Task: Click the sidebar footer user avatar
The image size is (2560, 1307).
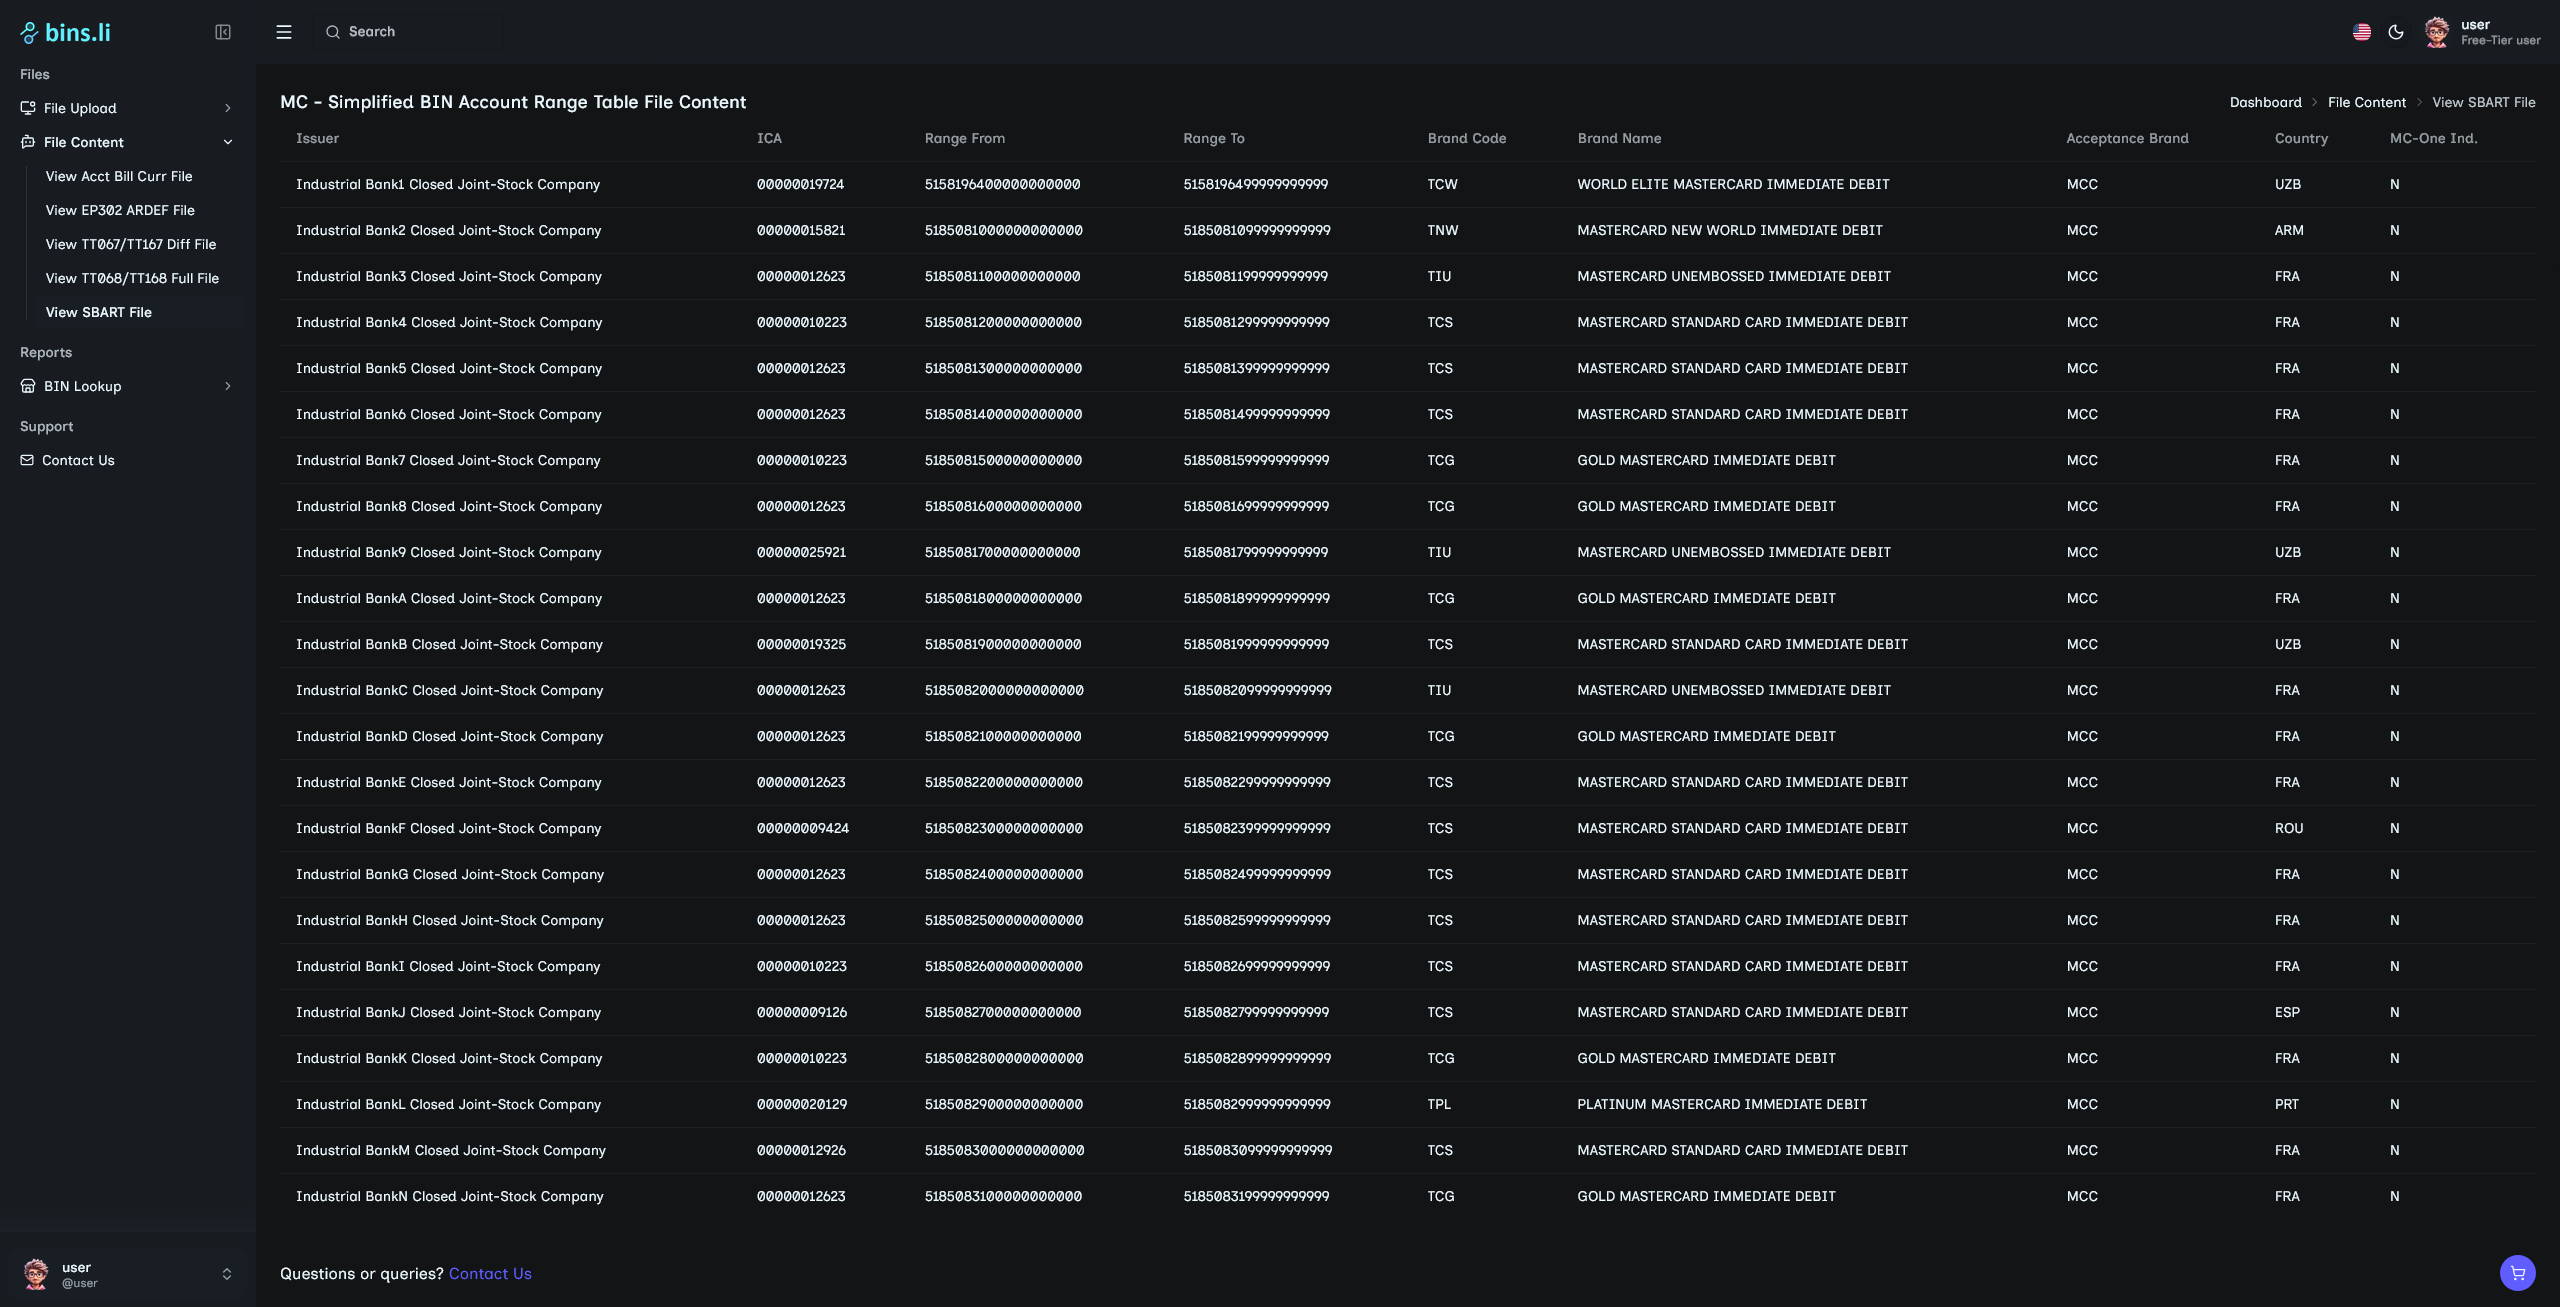Action: click(x=36, y=1274)
